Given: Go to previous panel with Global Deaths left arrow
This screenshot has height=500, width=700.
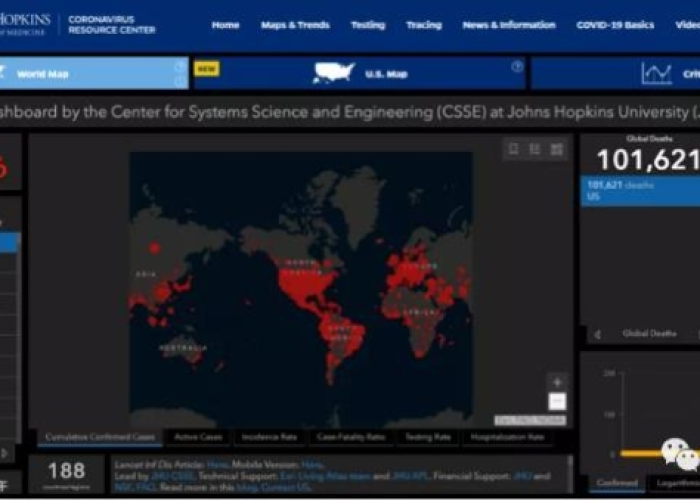Looking at the screenshot, I should point(598,334).
